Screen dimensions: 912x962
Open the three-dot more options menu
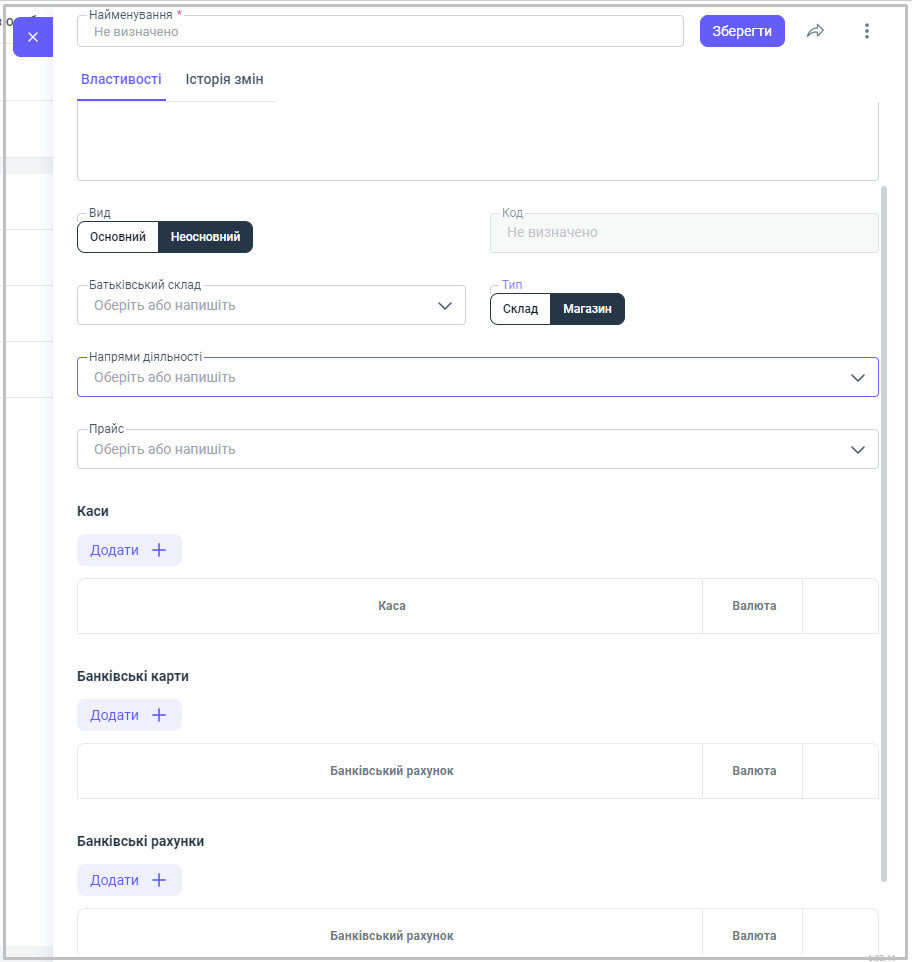click(866, 31)
